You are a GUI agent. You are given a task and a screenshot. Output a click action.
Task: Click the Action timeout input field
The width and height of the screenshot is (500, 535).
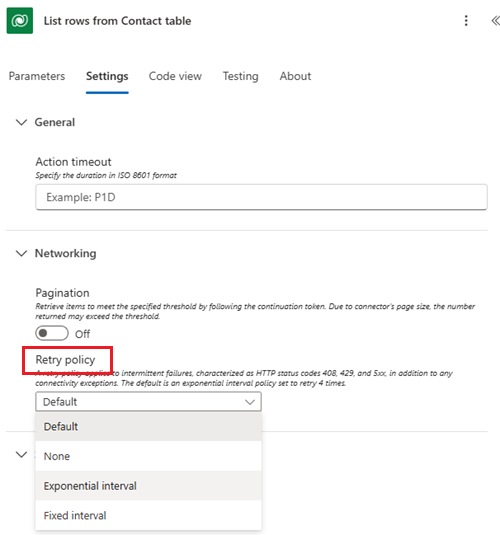click(x=261, y=197)
